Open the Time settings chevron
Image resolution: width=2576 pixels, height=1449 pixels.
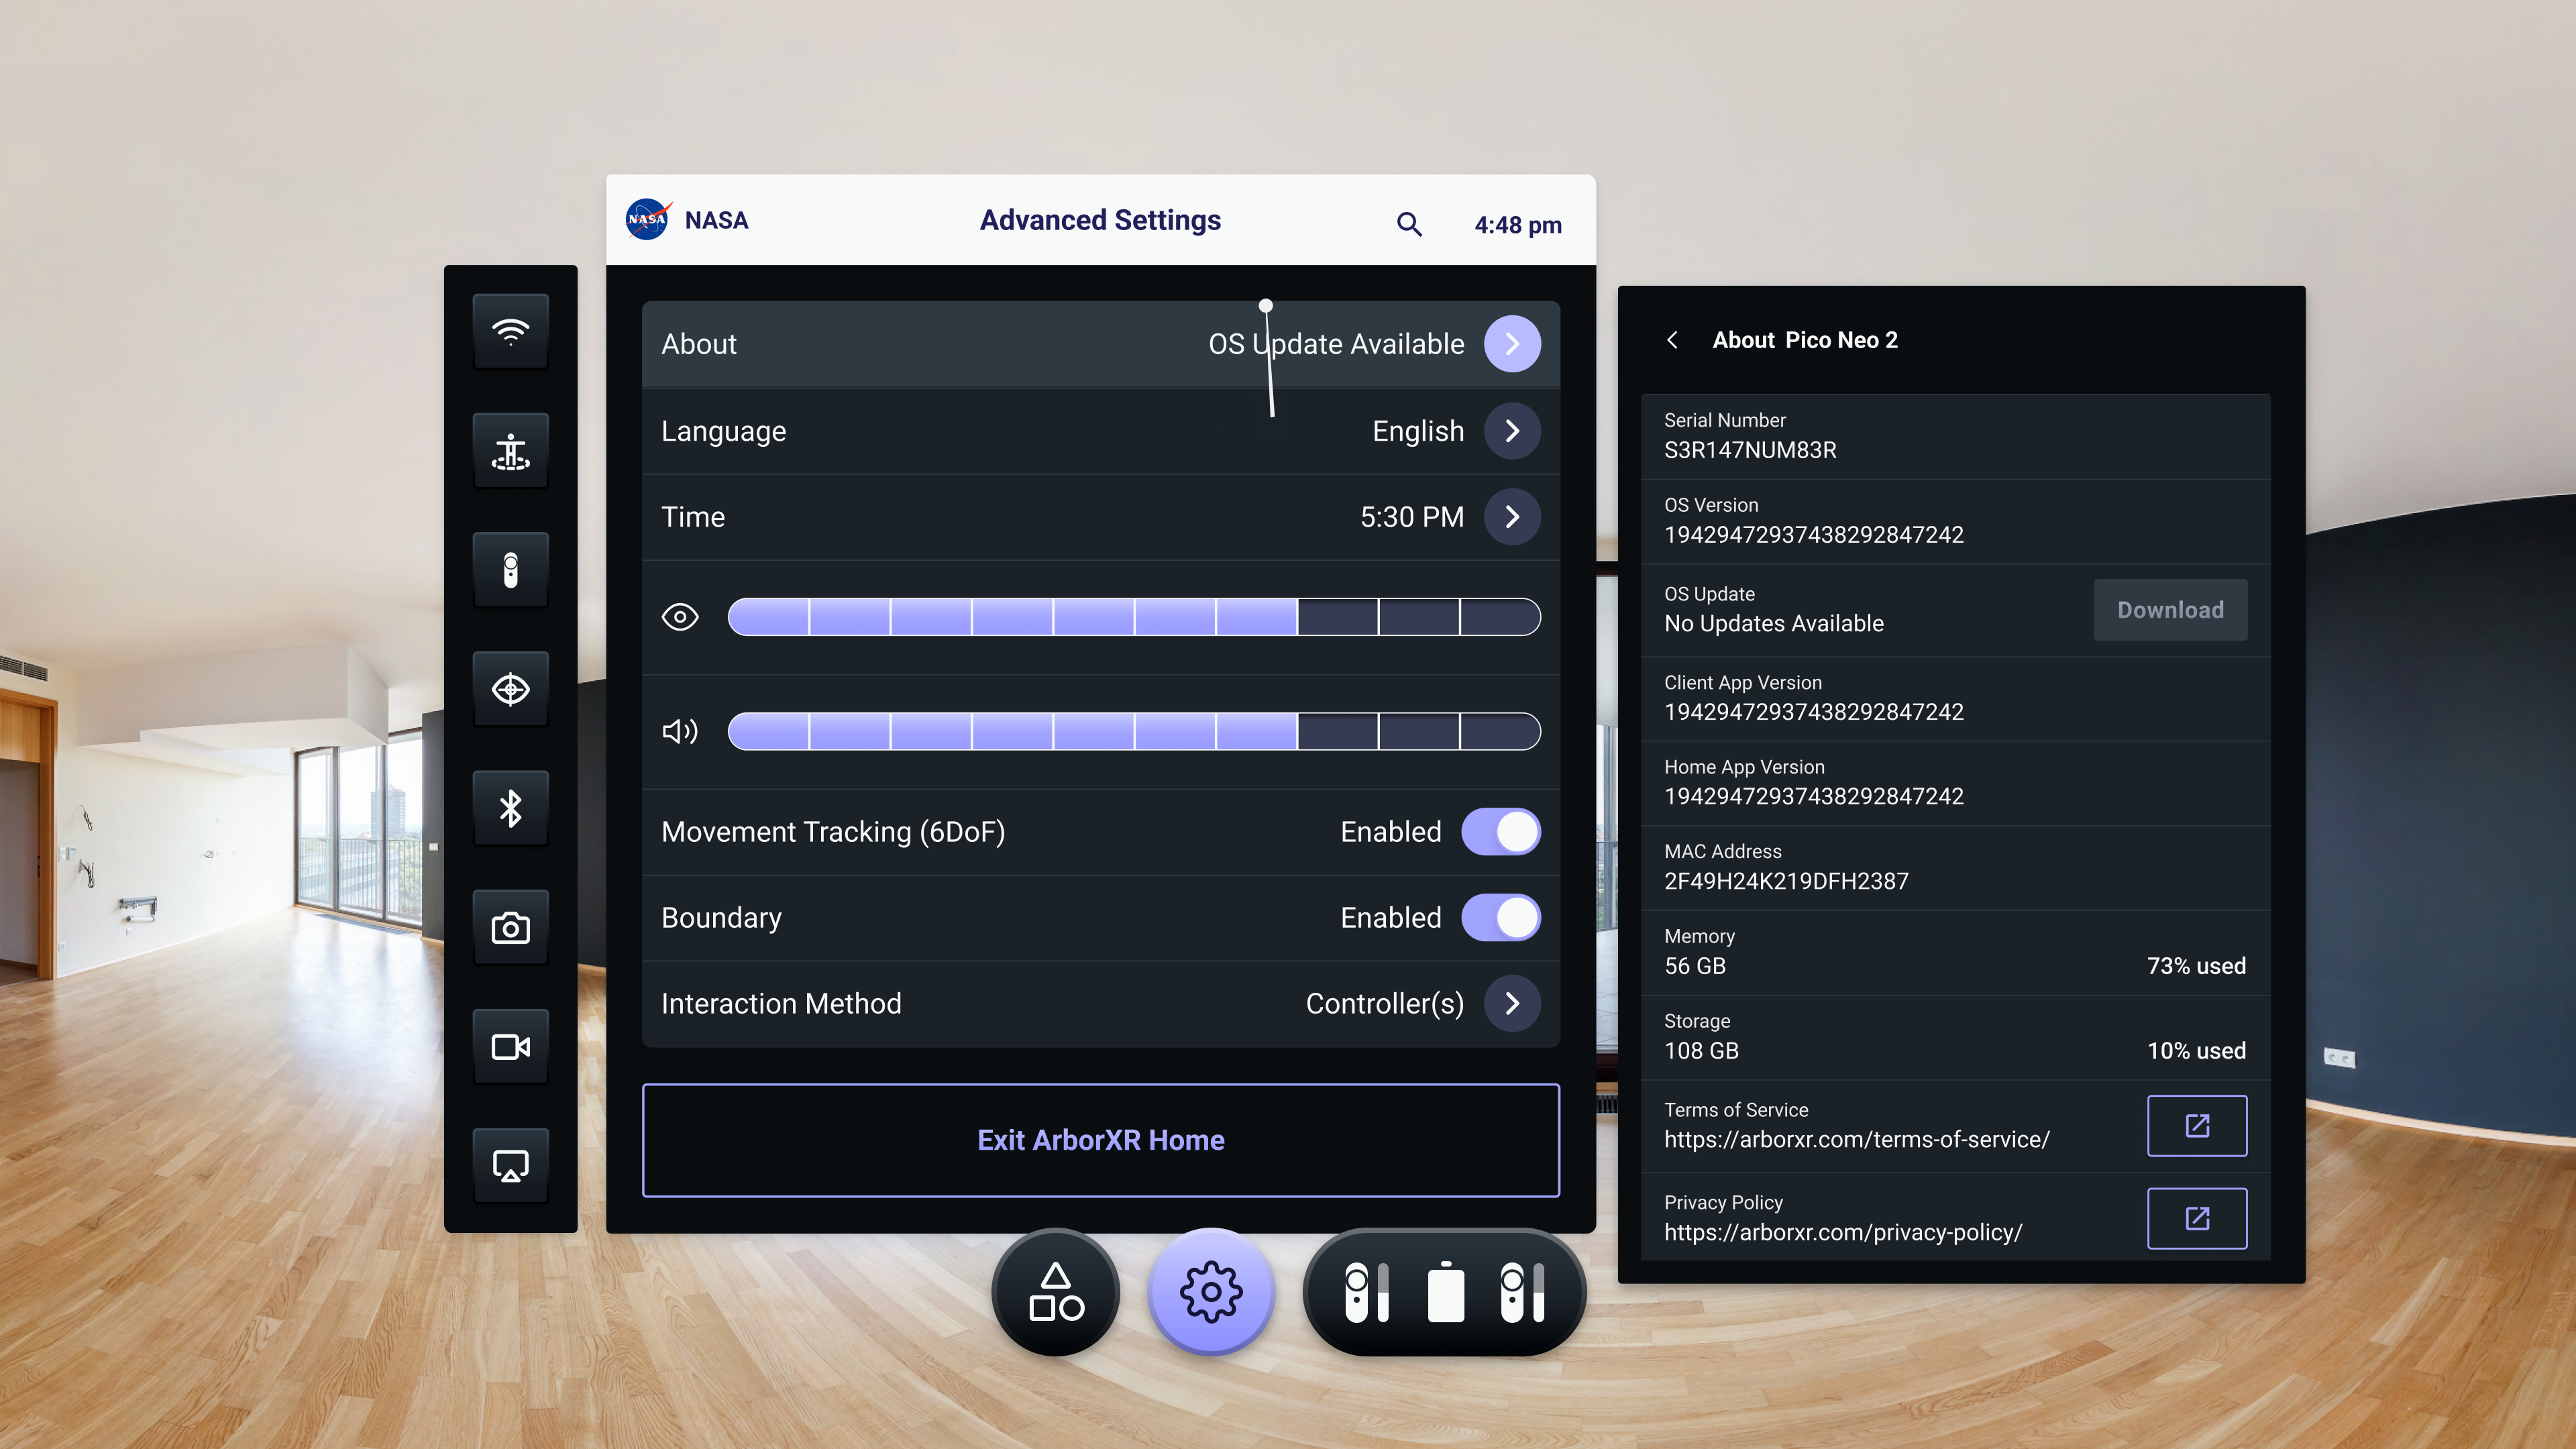[1512, 517]
